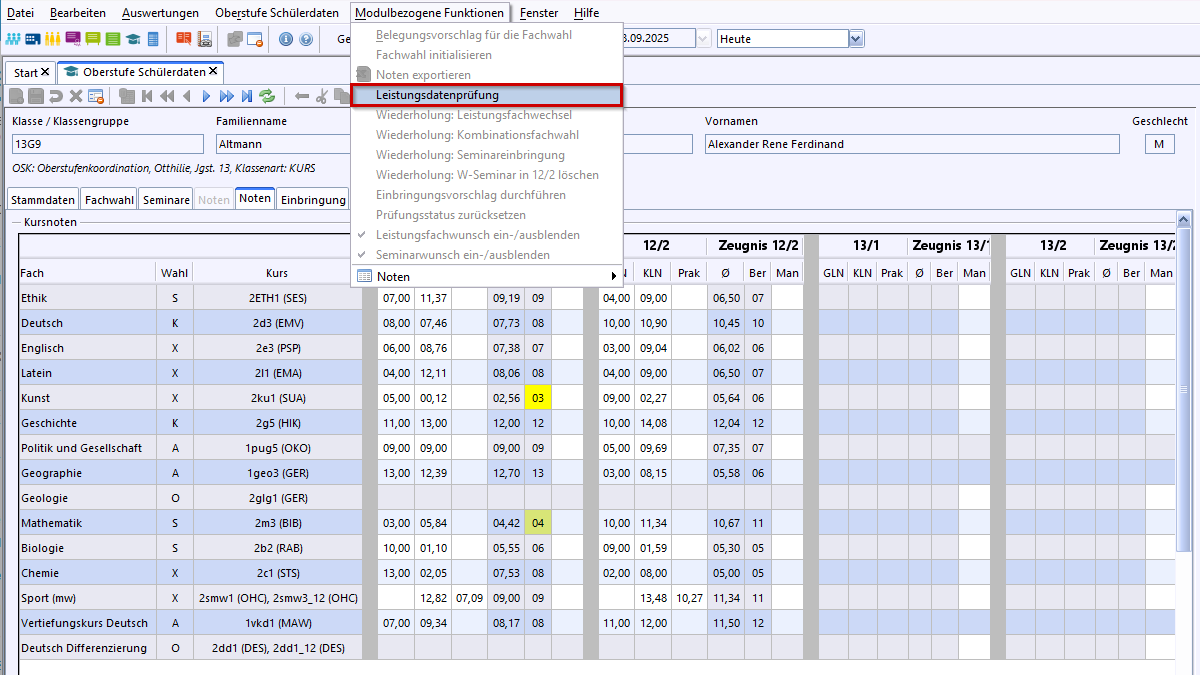Open the Heute dropdown arrow
This screenshot has width=1200, height=675.
pyautogui.click(x=855, y=39)
